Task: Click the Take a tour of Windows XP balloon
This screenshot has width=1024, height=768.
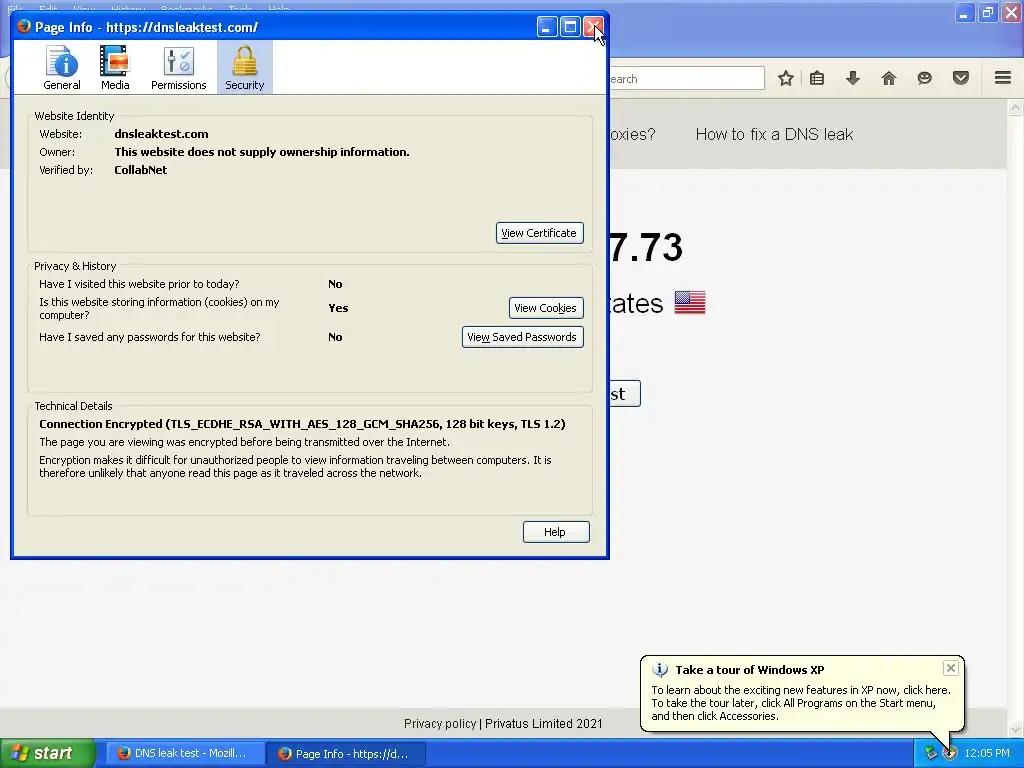Action: point(802,693)
